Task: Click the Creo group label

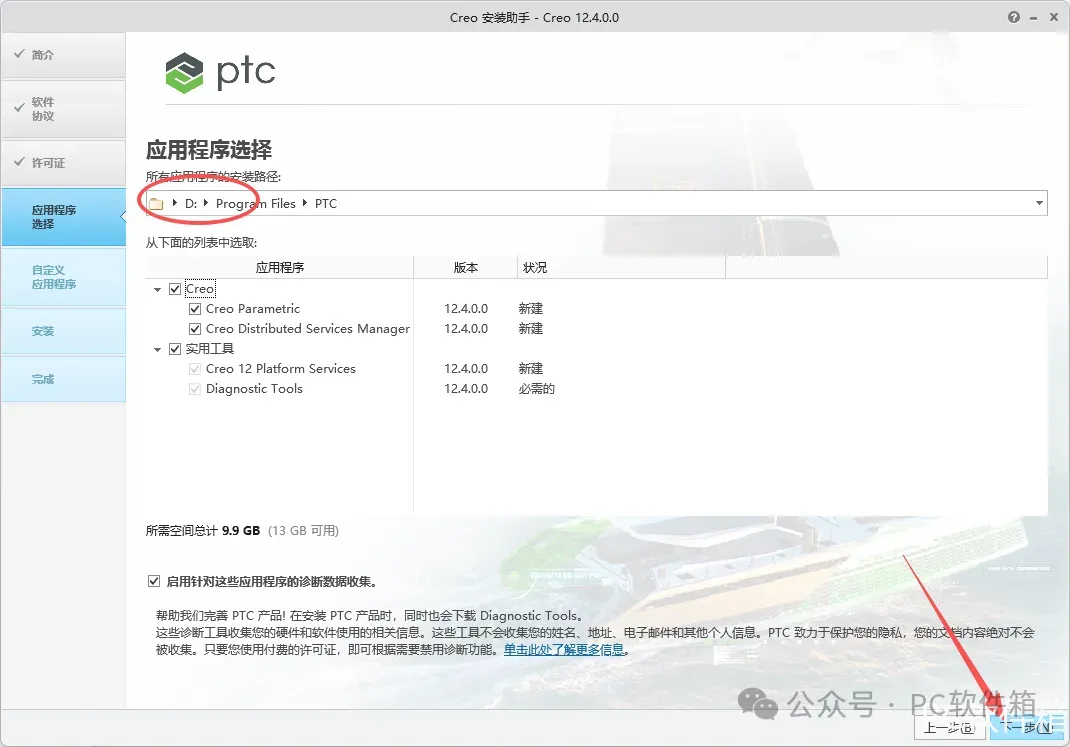Action: click(200, 289)
